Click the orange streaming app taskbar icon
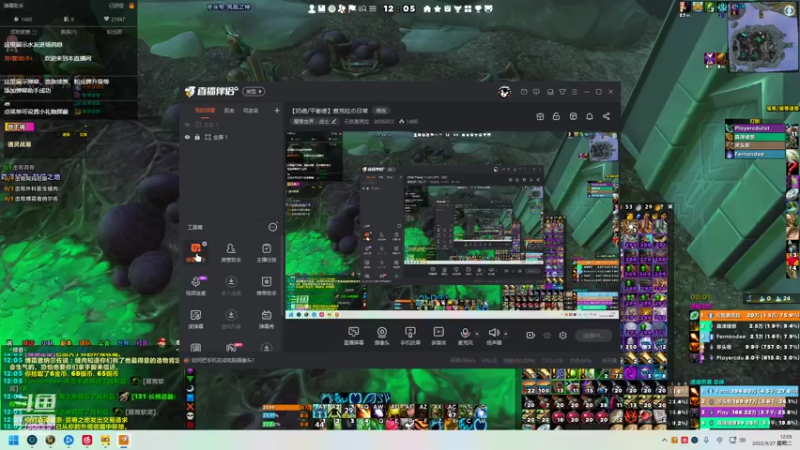The width and height of the screenshot is (800, 450). point(124,440)
